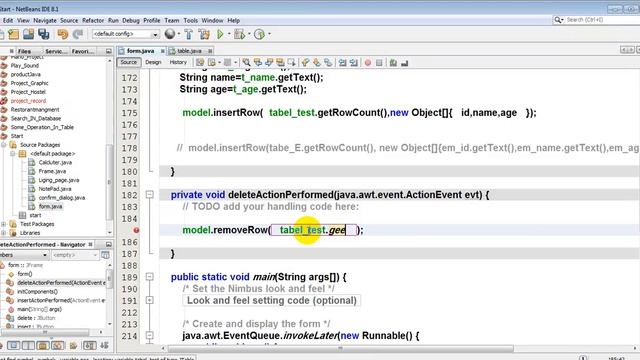Image resolution: width=640 pixels, height=360 pixels.
Task: Click the Undo toolbar icon
Action: 62,34
